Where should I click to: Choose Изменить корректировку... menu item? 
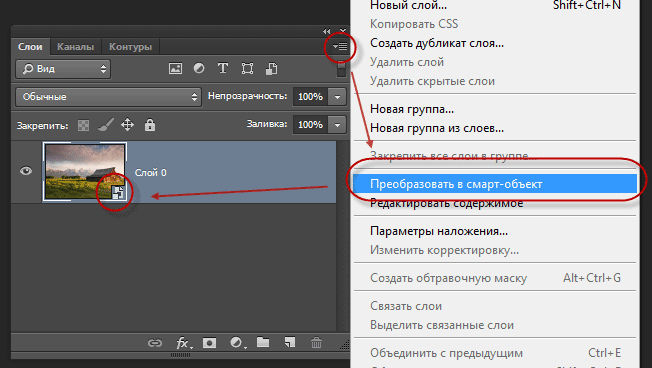click(495, 250)
